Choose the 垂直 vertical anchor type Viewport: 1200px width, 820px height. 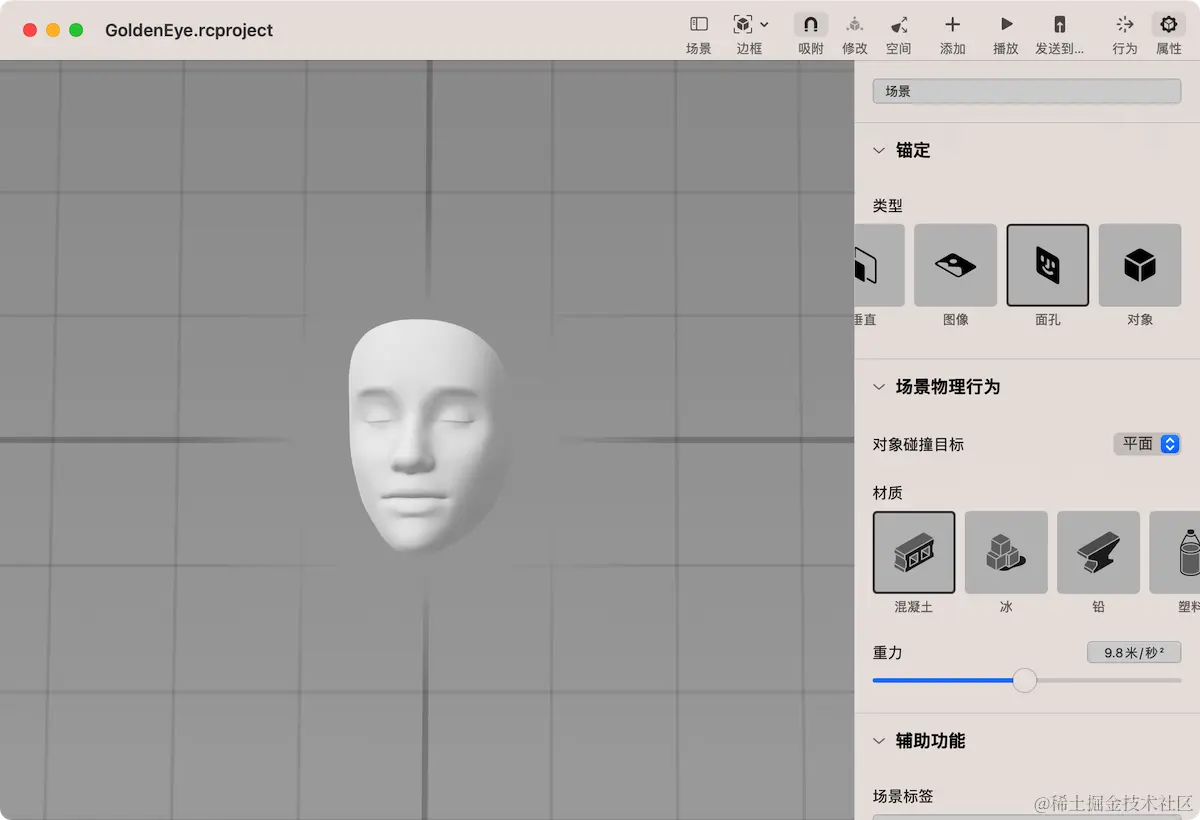point(880,265)
